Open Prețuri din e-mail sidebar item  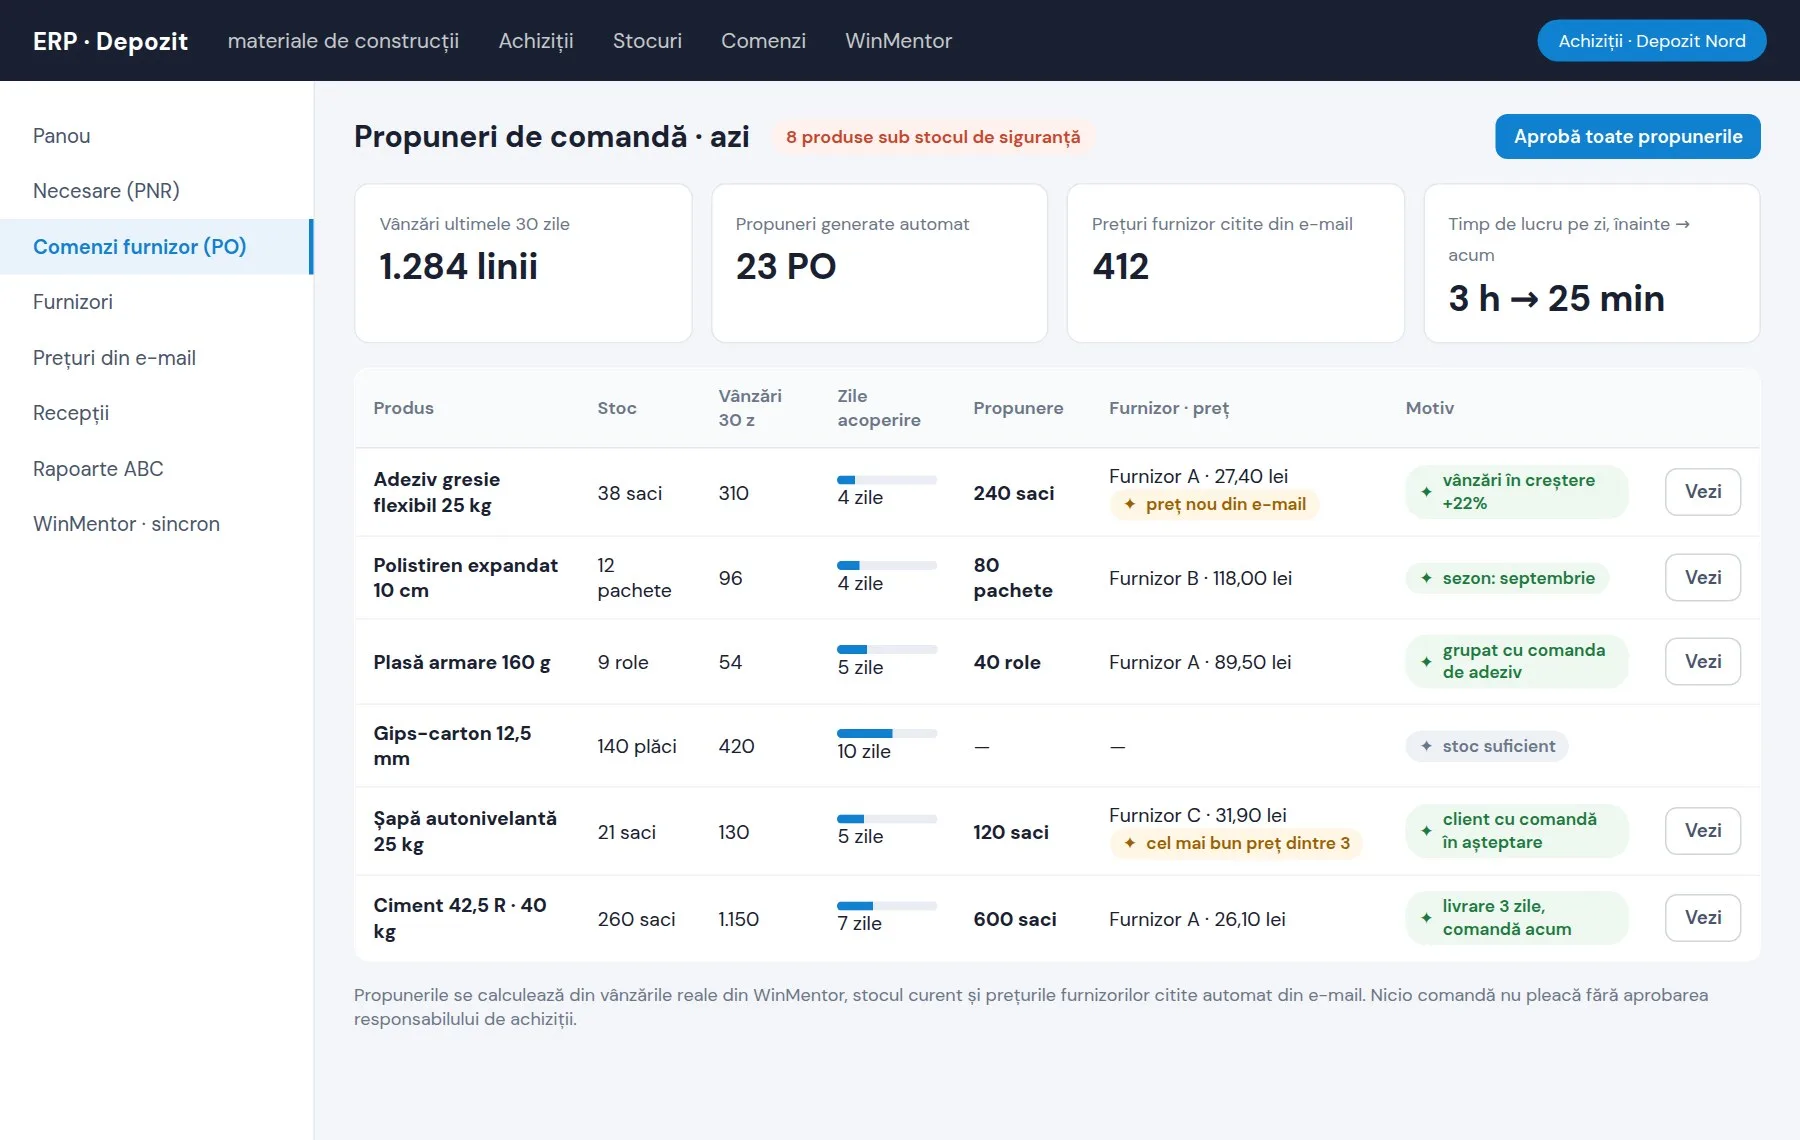pyautogui.click(x=156, y=358)
